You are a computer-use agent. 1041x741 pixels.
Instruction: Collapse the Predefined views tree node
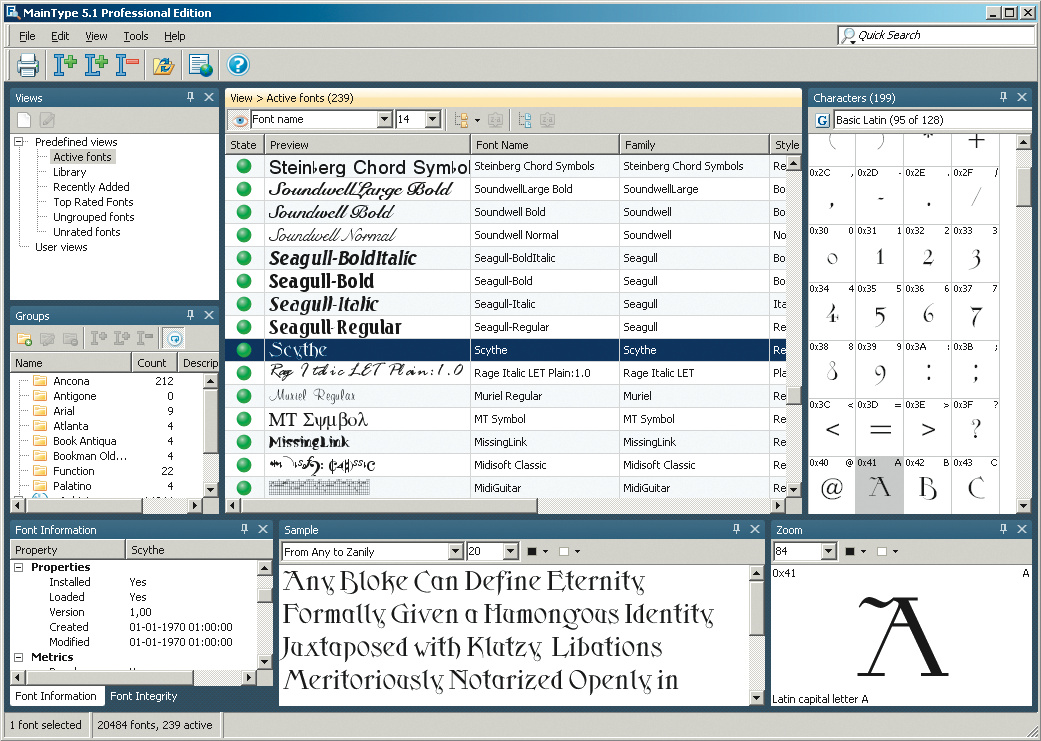coord(19,142)
